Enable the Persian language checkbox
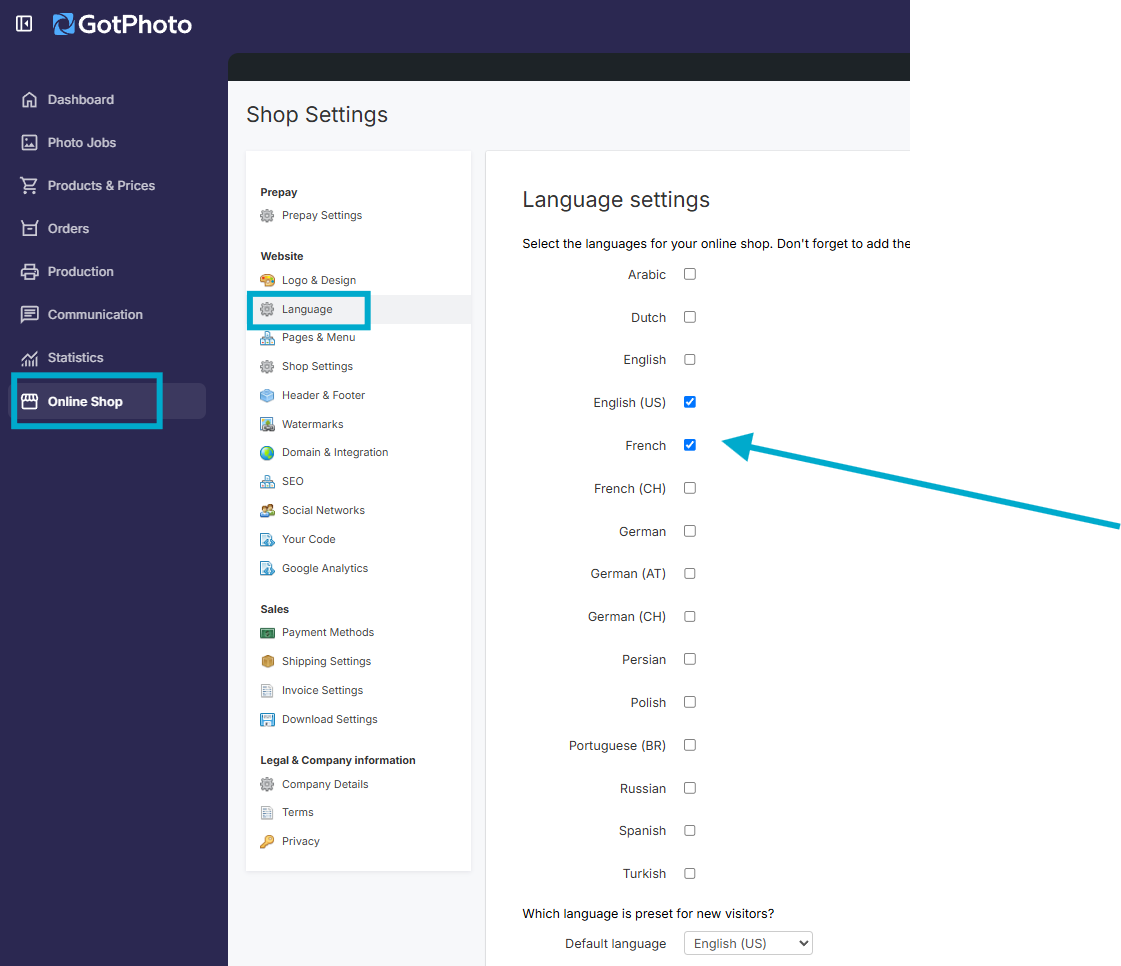 [690, 659]
